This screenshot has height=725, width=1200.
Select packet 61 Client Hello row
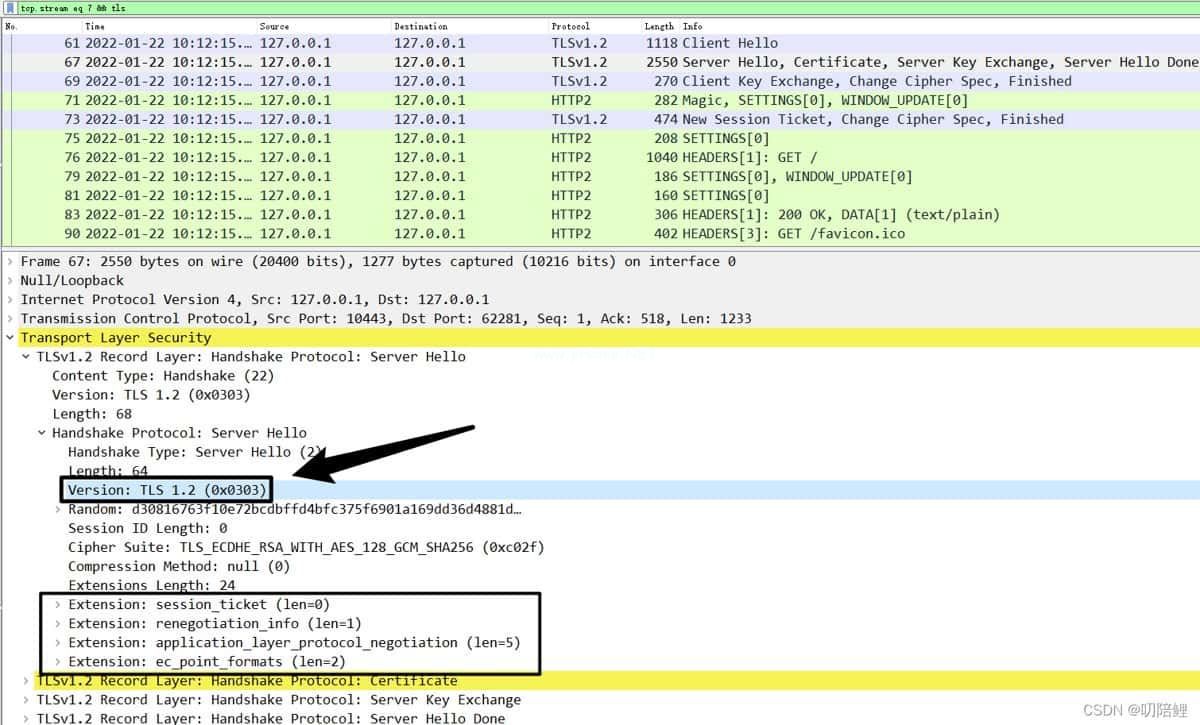[600, 43]
